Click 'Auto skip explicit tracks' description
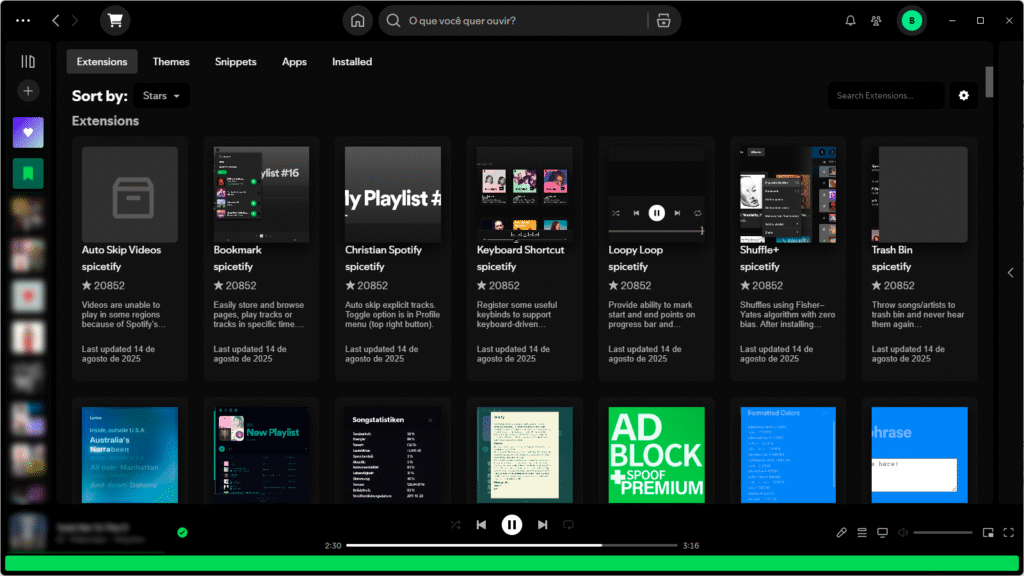This screenshot has width=1024, height=576. point(392,315)
